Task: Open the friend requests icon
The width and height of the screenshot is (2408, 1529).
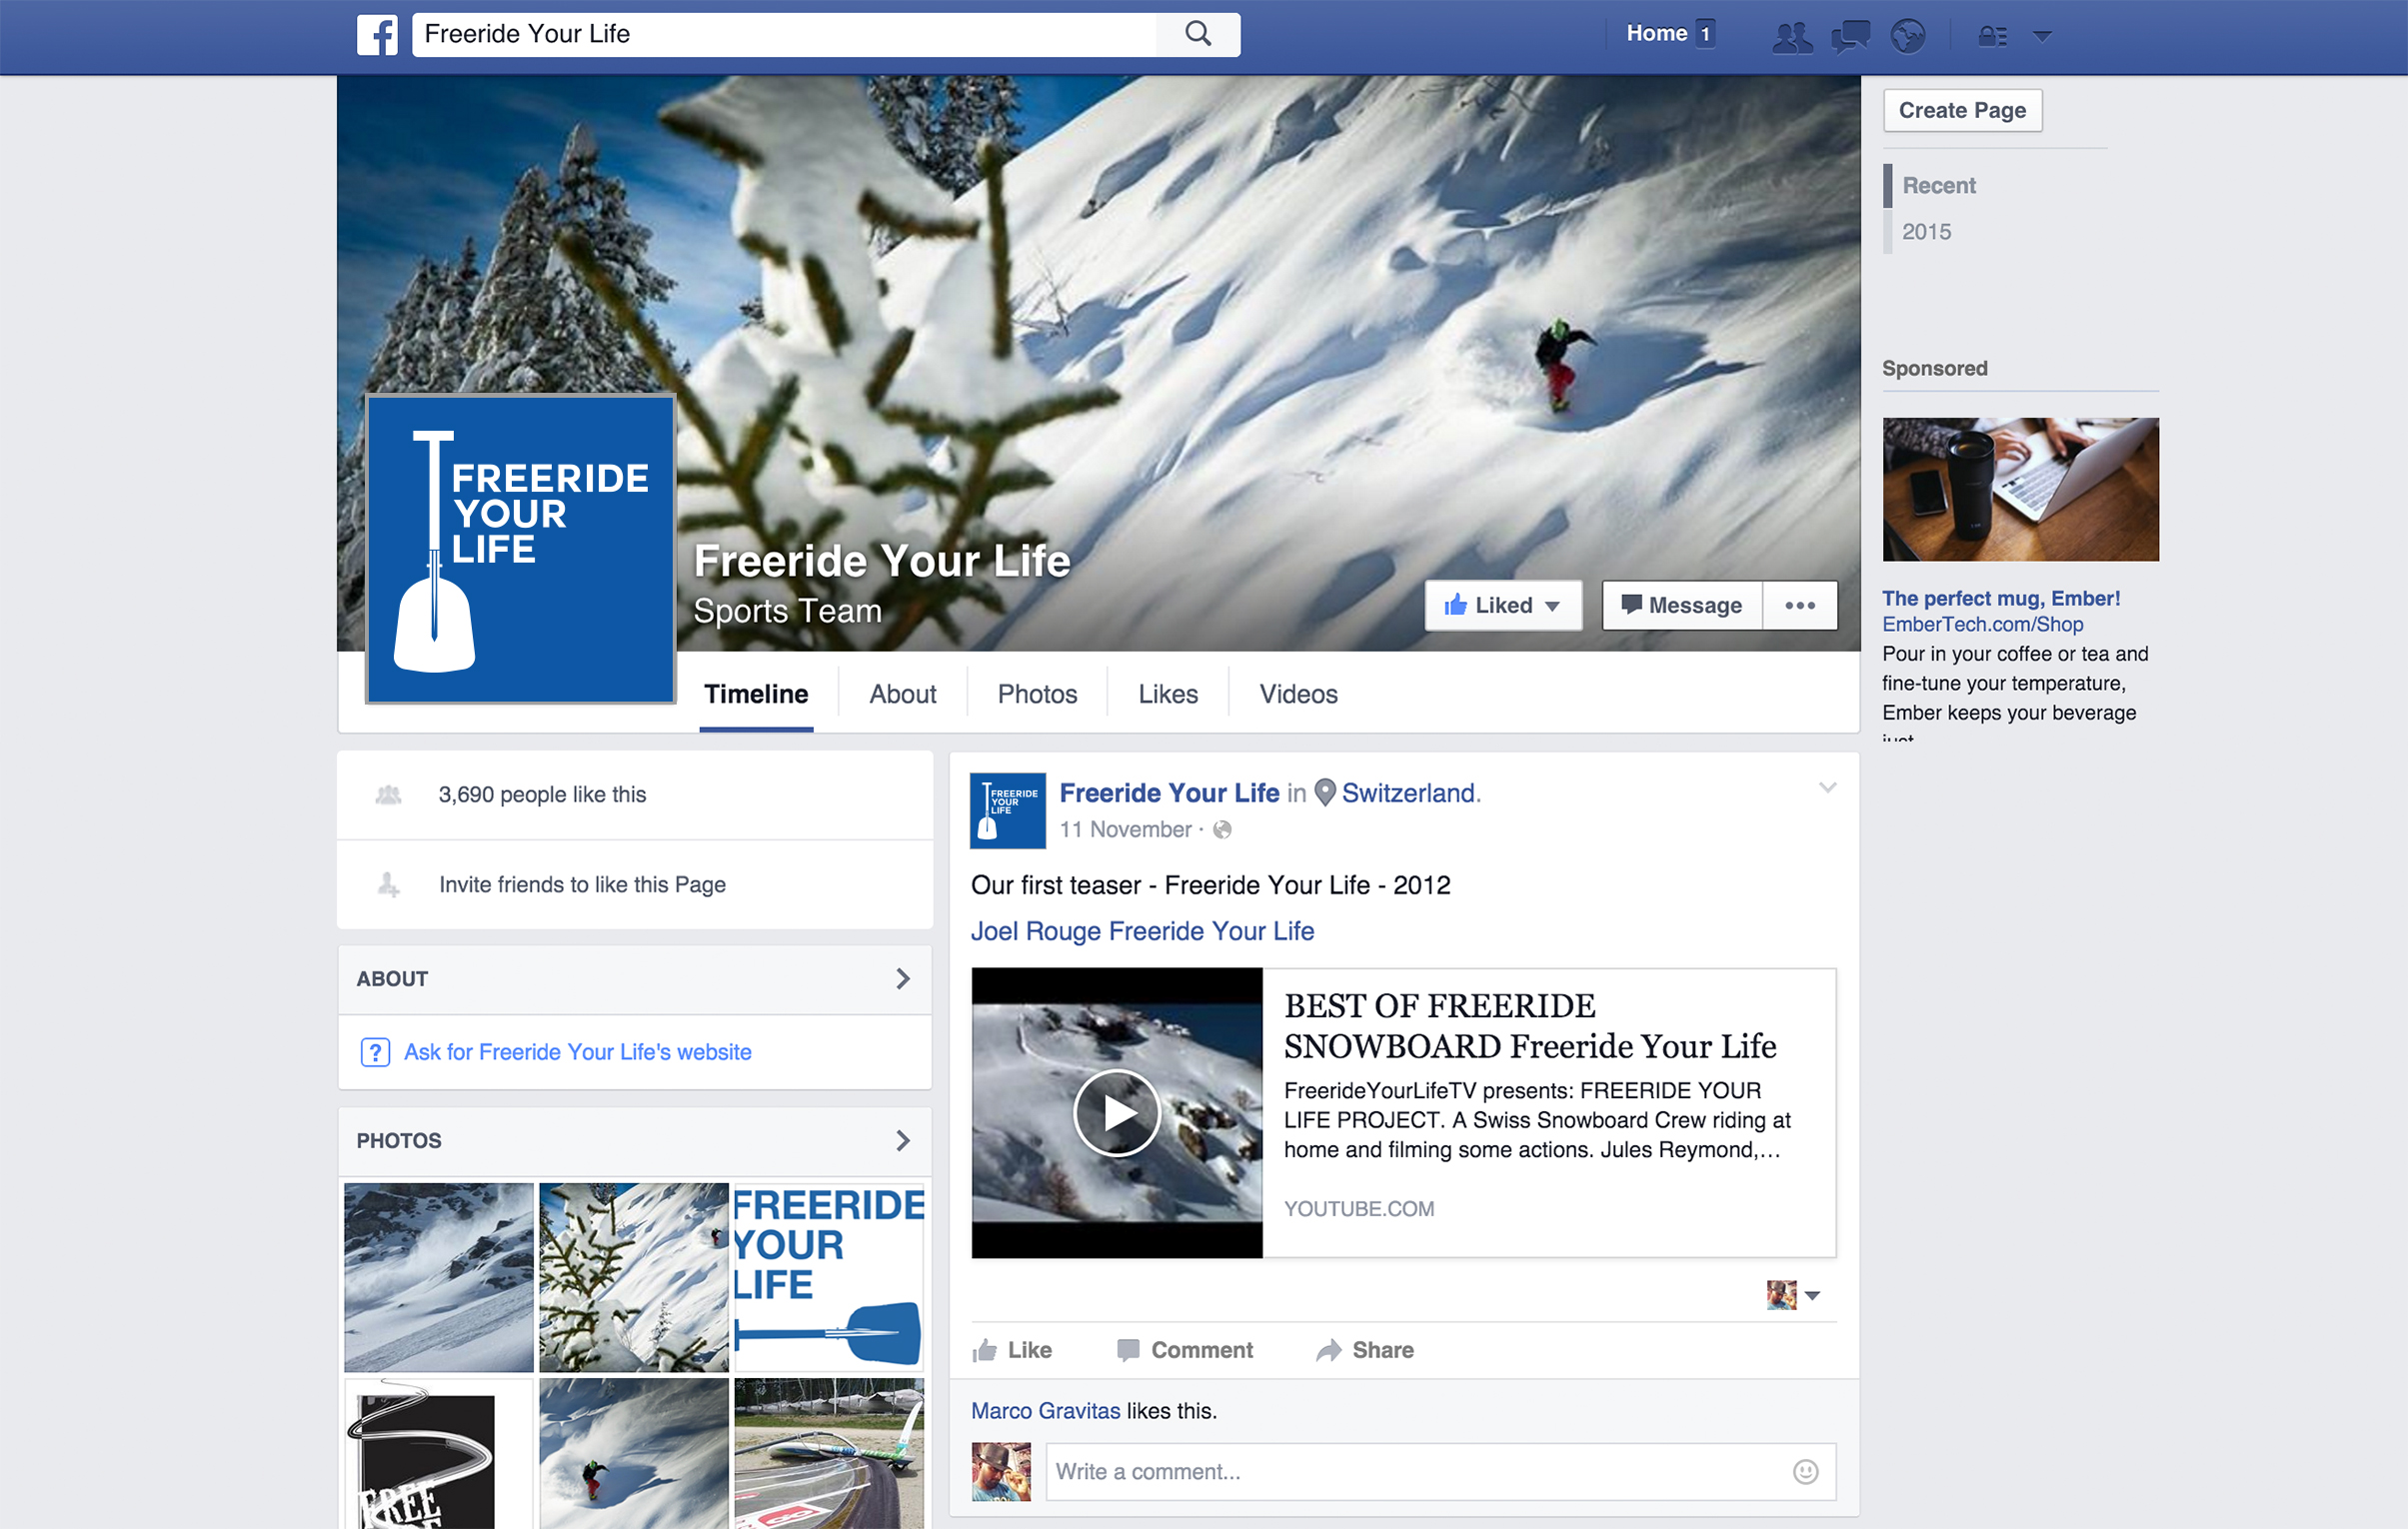Action: (x=1791, y=37)
